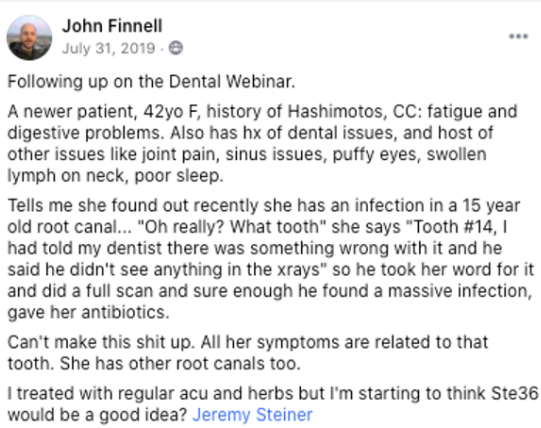Click the globe public audience icon
Viewport: 541px width, 428px height.
tap(176, 48)
